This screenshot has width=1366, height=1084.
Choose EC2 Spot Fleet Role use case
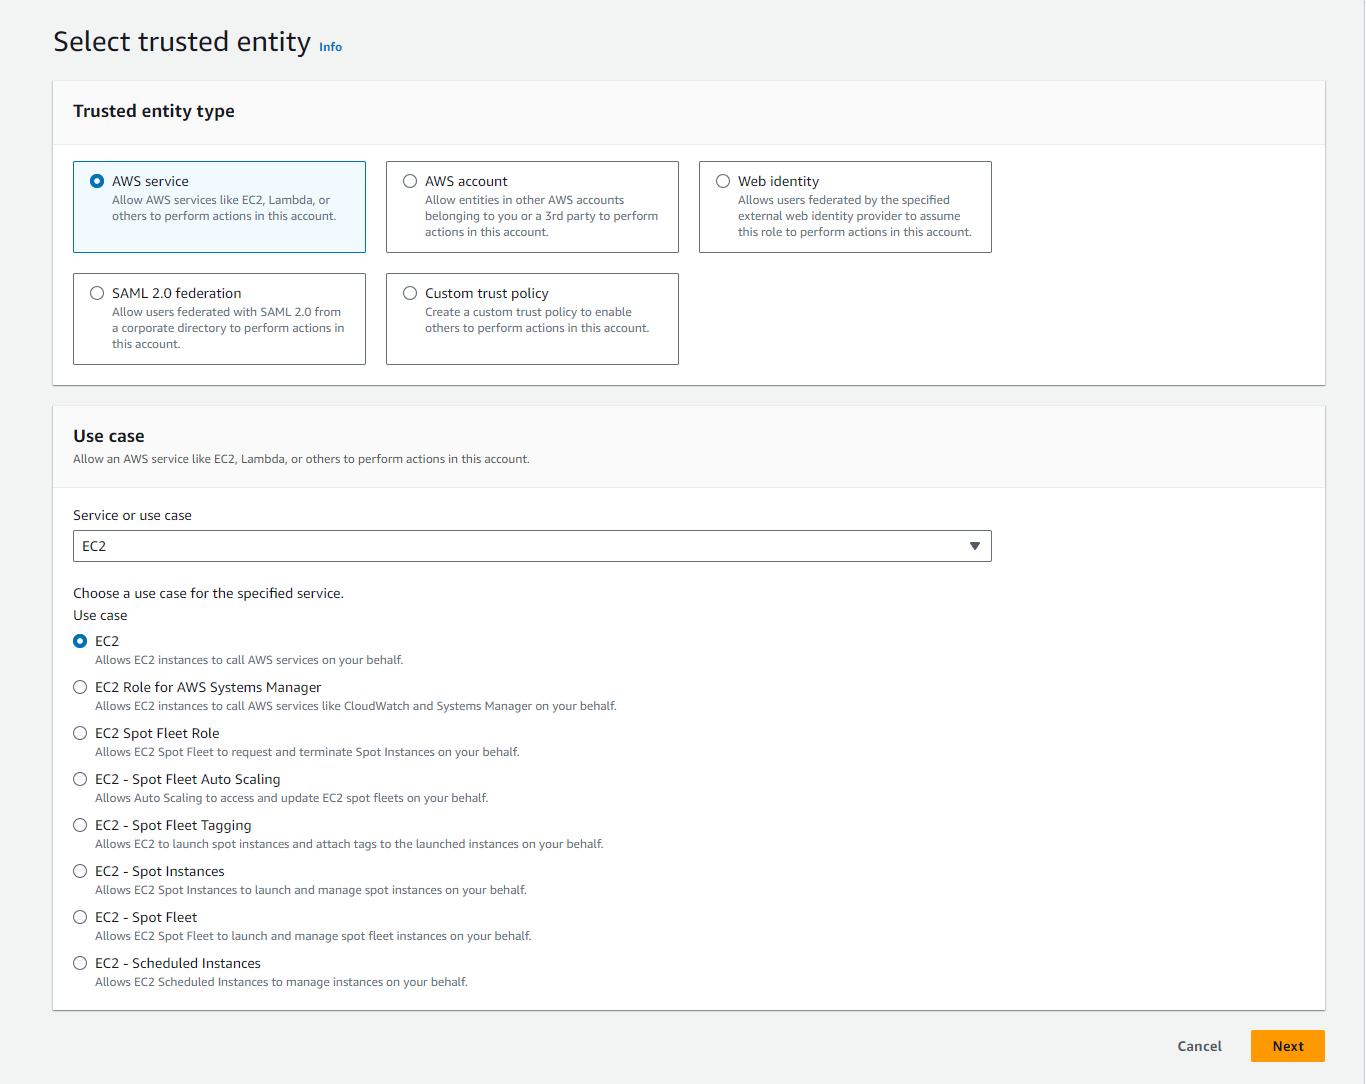pyautogui.click(x=80, y=733)
